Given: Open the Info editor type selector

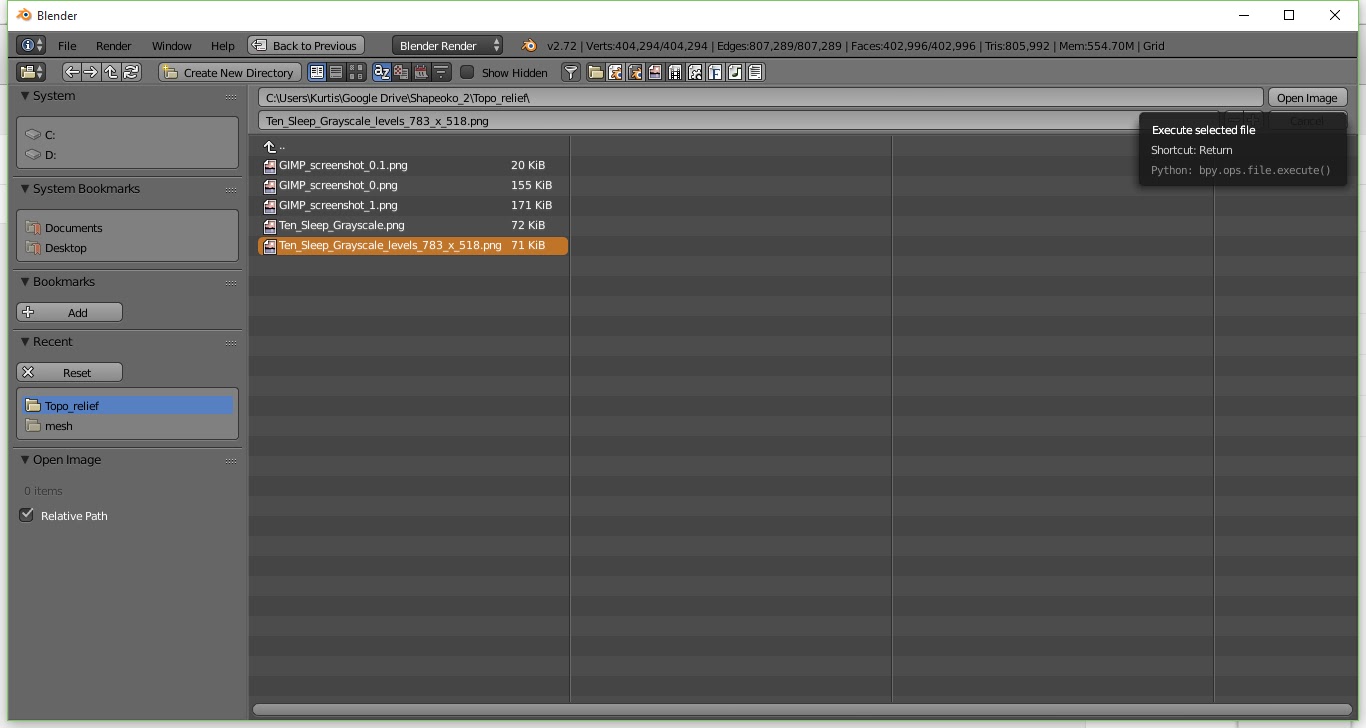Looking at the screenshot, I should pyautogui.click(x=31, y=45).
